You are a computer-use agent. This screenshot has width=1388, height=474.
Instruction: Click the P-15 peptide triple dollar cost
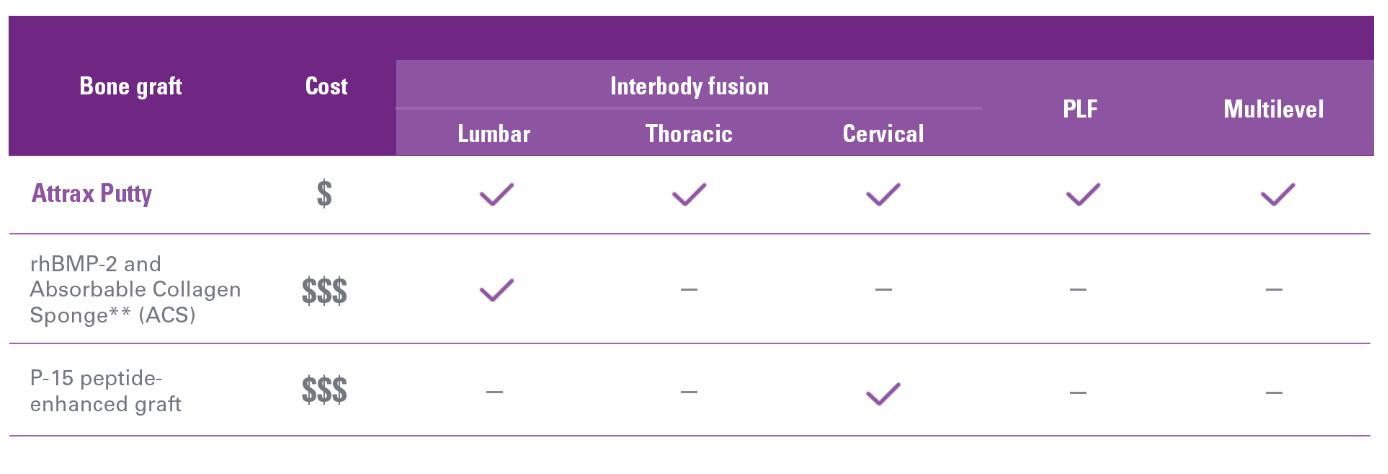325,390
